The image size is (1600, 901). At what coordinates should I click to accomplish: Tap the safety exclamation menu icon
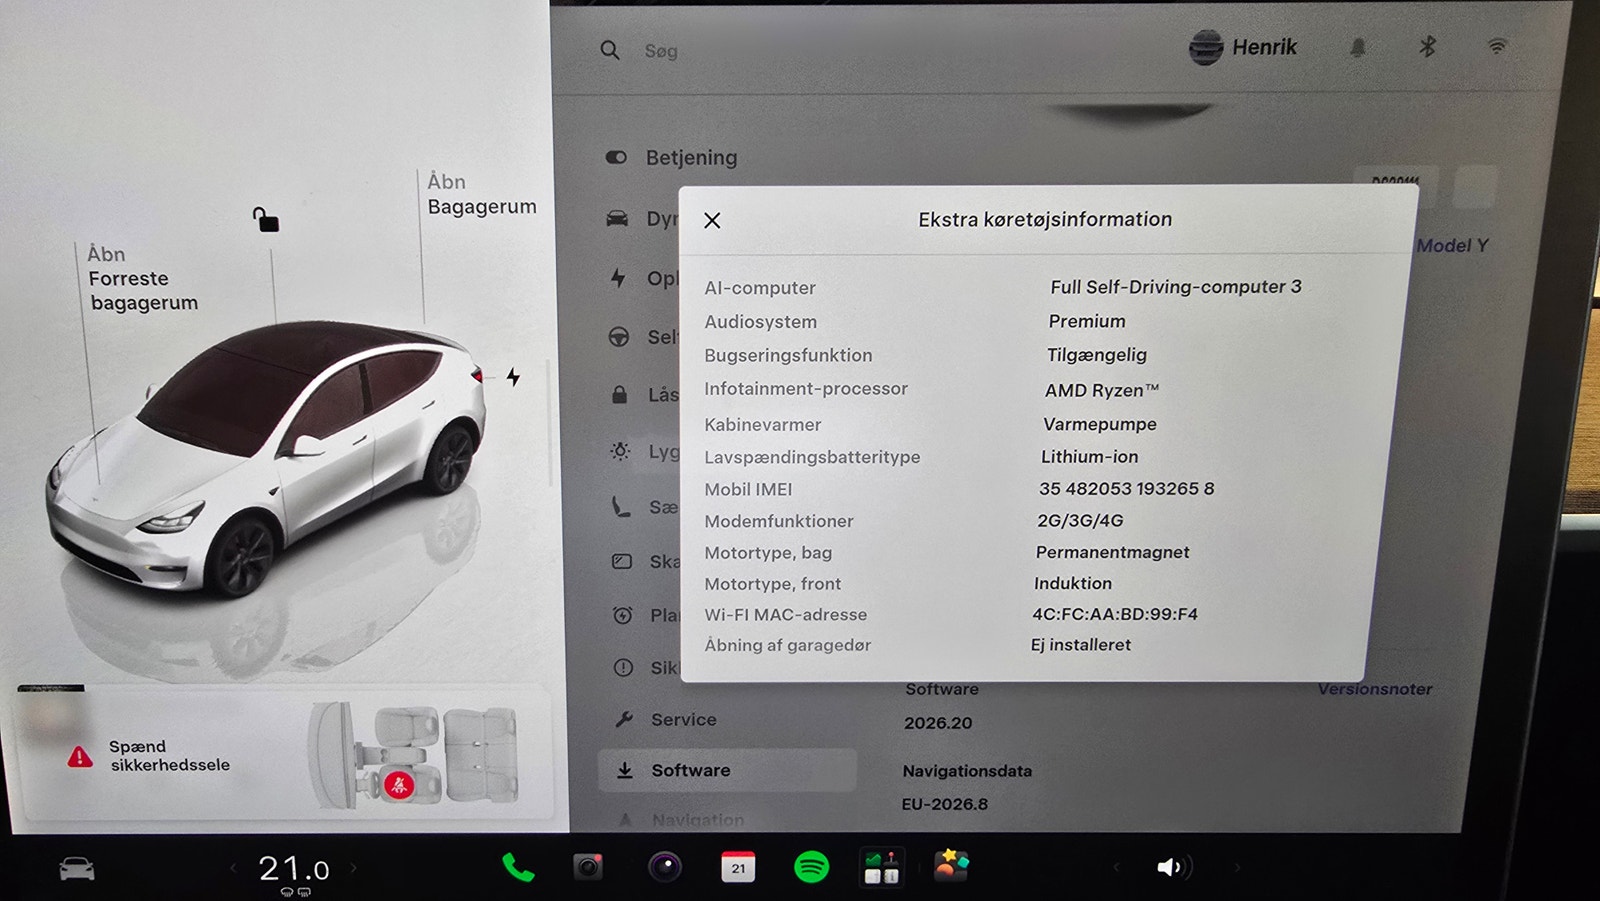[x=623, y=667]
